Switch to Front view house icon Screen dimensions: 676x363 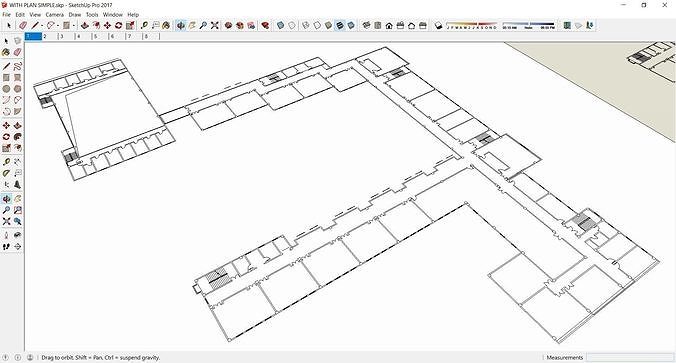389,25
